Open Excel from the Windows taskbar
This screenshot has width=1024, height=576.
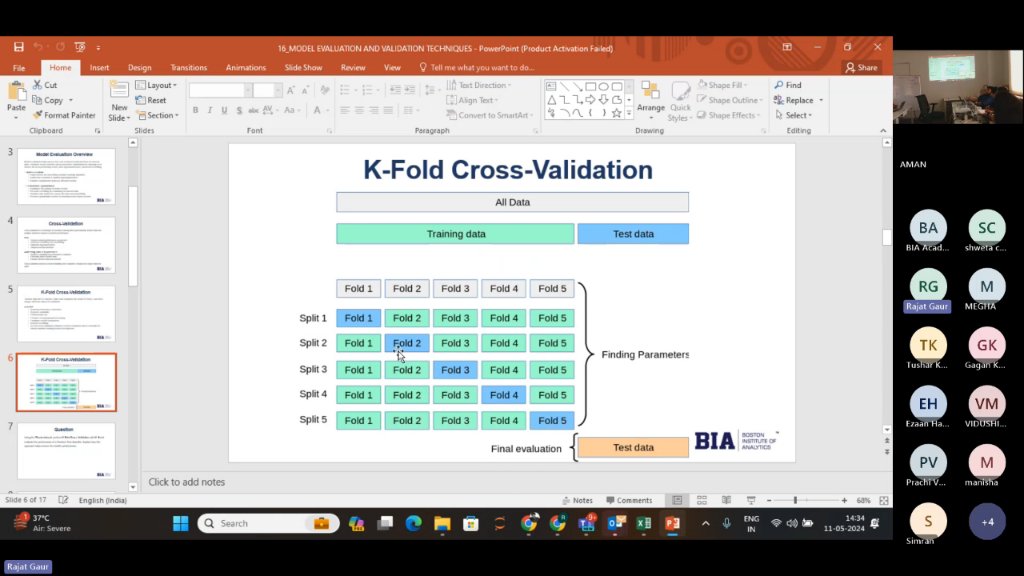644,523
